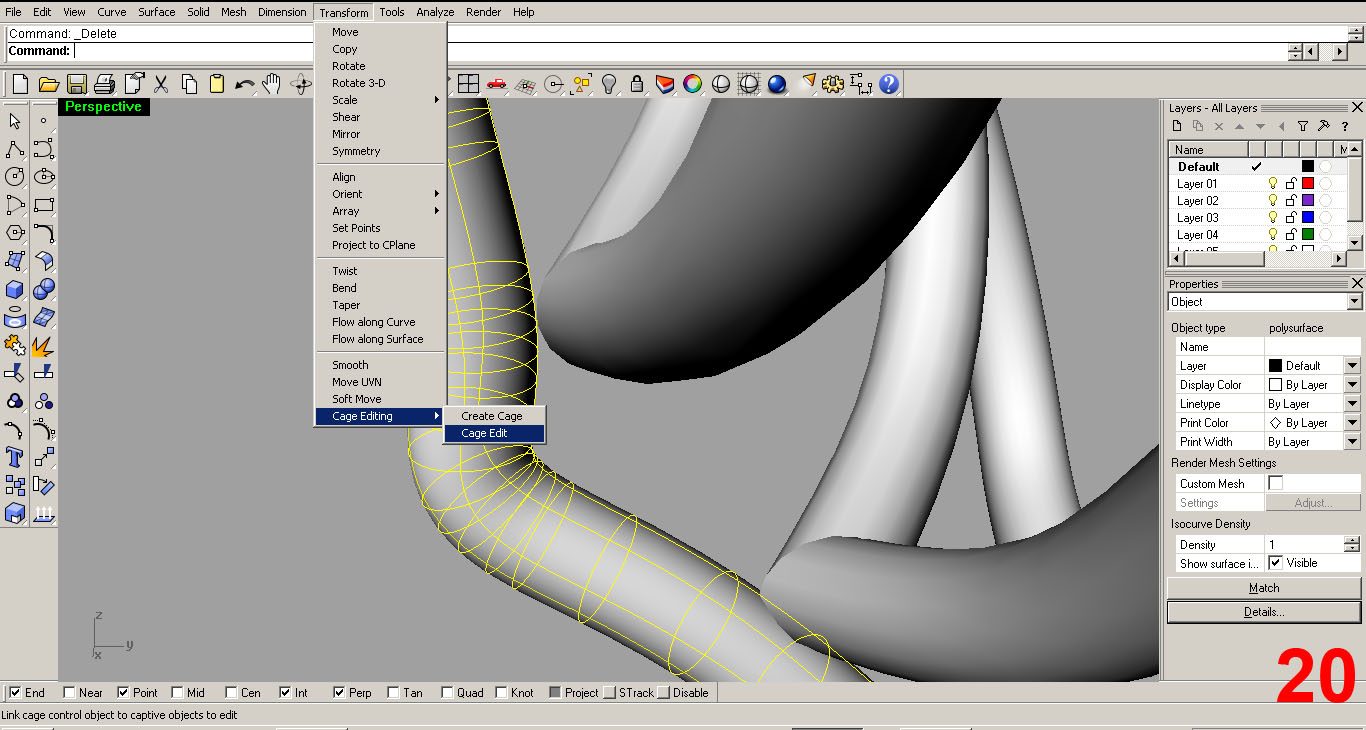Toggle the Int osnap checkbox
1366x730 pixels.
pyautogui.click(x=285, y=692)
